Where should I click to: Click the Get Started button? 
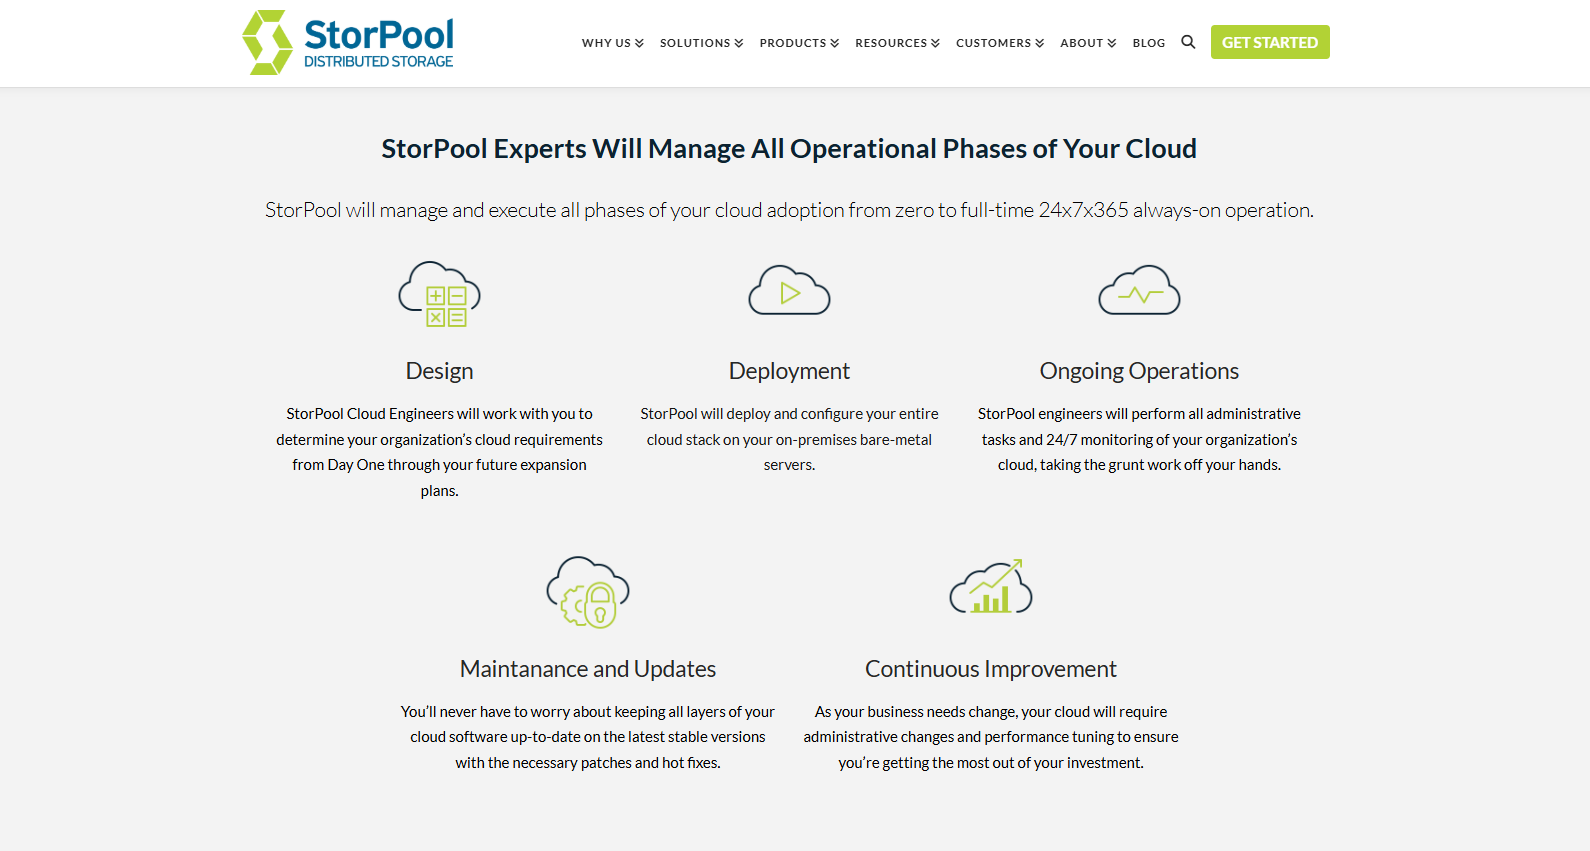click(1270, 42)
